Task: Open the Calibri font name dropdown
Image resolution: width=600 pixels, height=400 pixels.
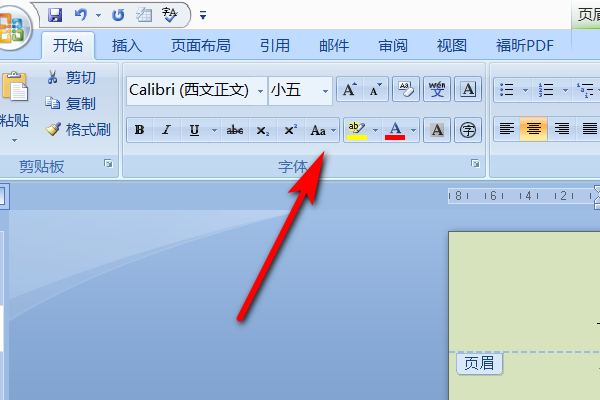Action: pyautogui.click(x=260, y=91)
